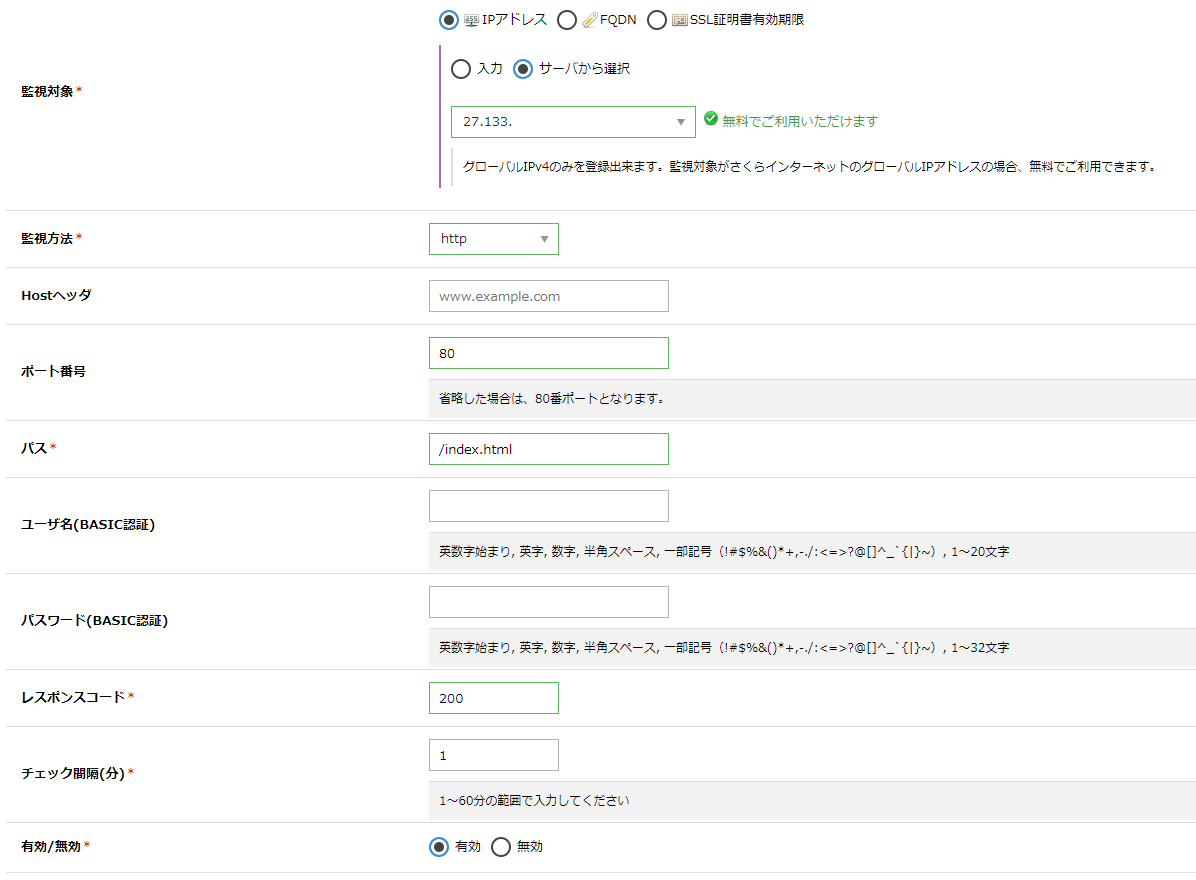The image size is (1196, 880).
Task: Enable monitoring with the 有効 radio
Action: (437, 846)
